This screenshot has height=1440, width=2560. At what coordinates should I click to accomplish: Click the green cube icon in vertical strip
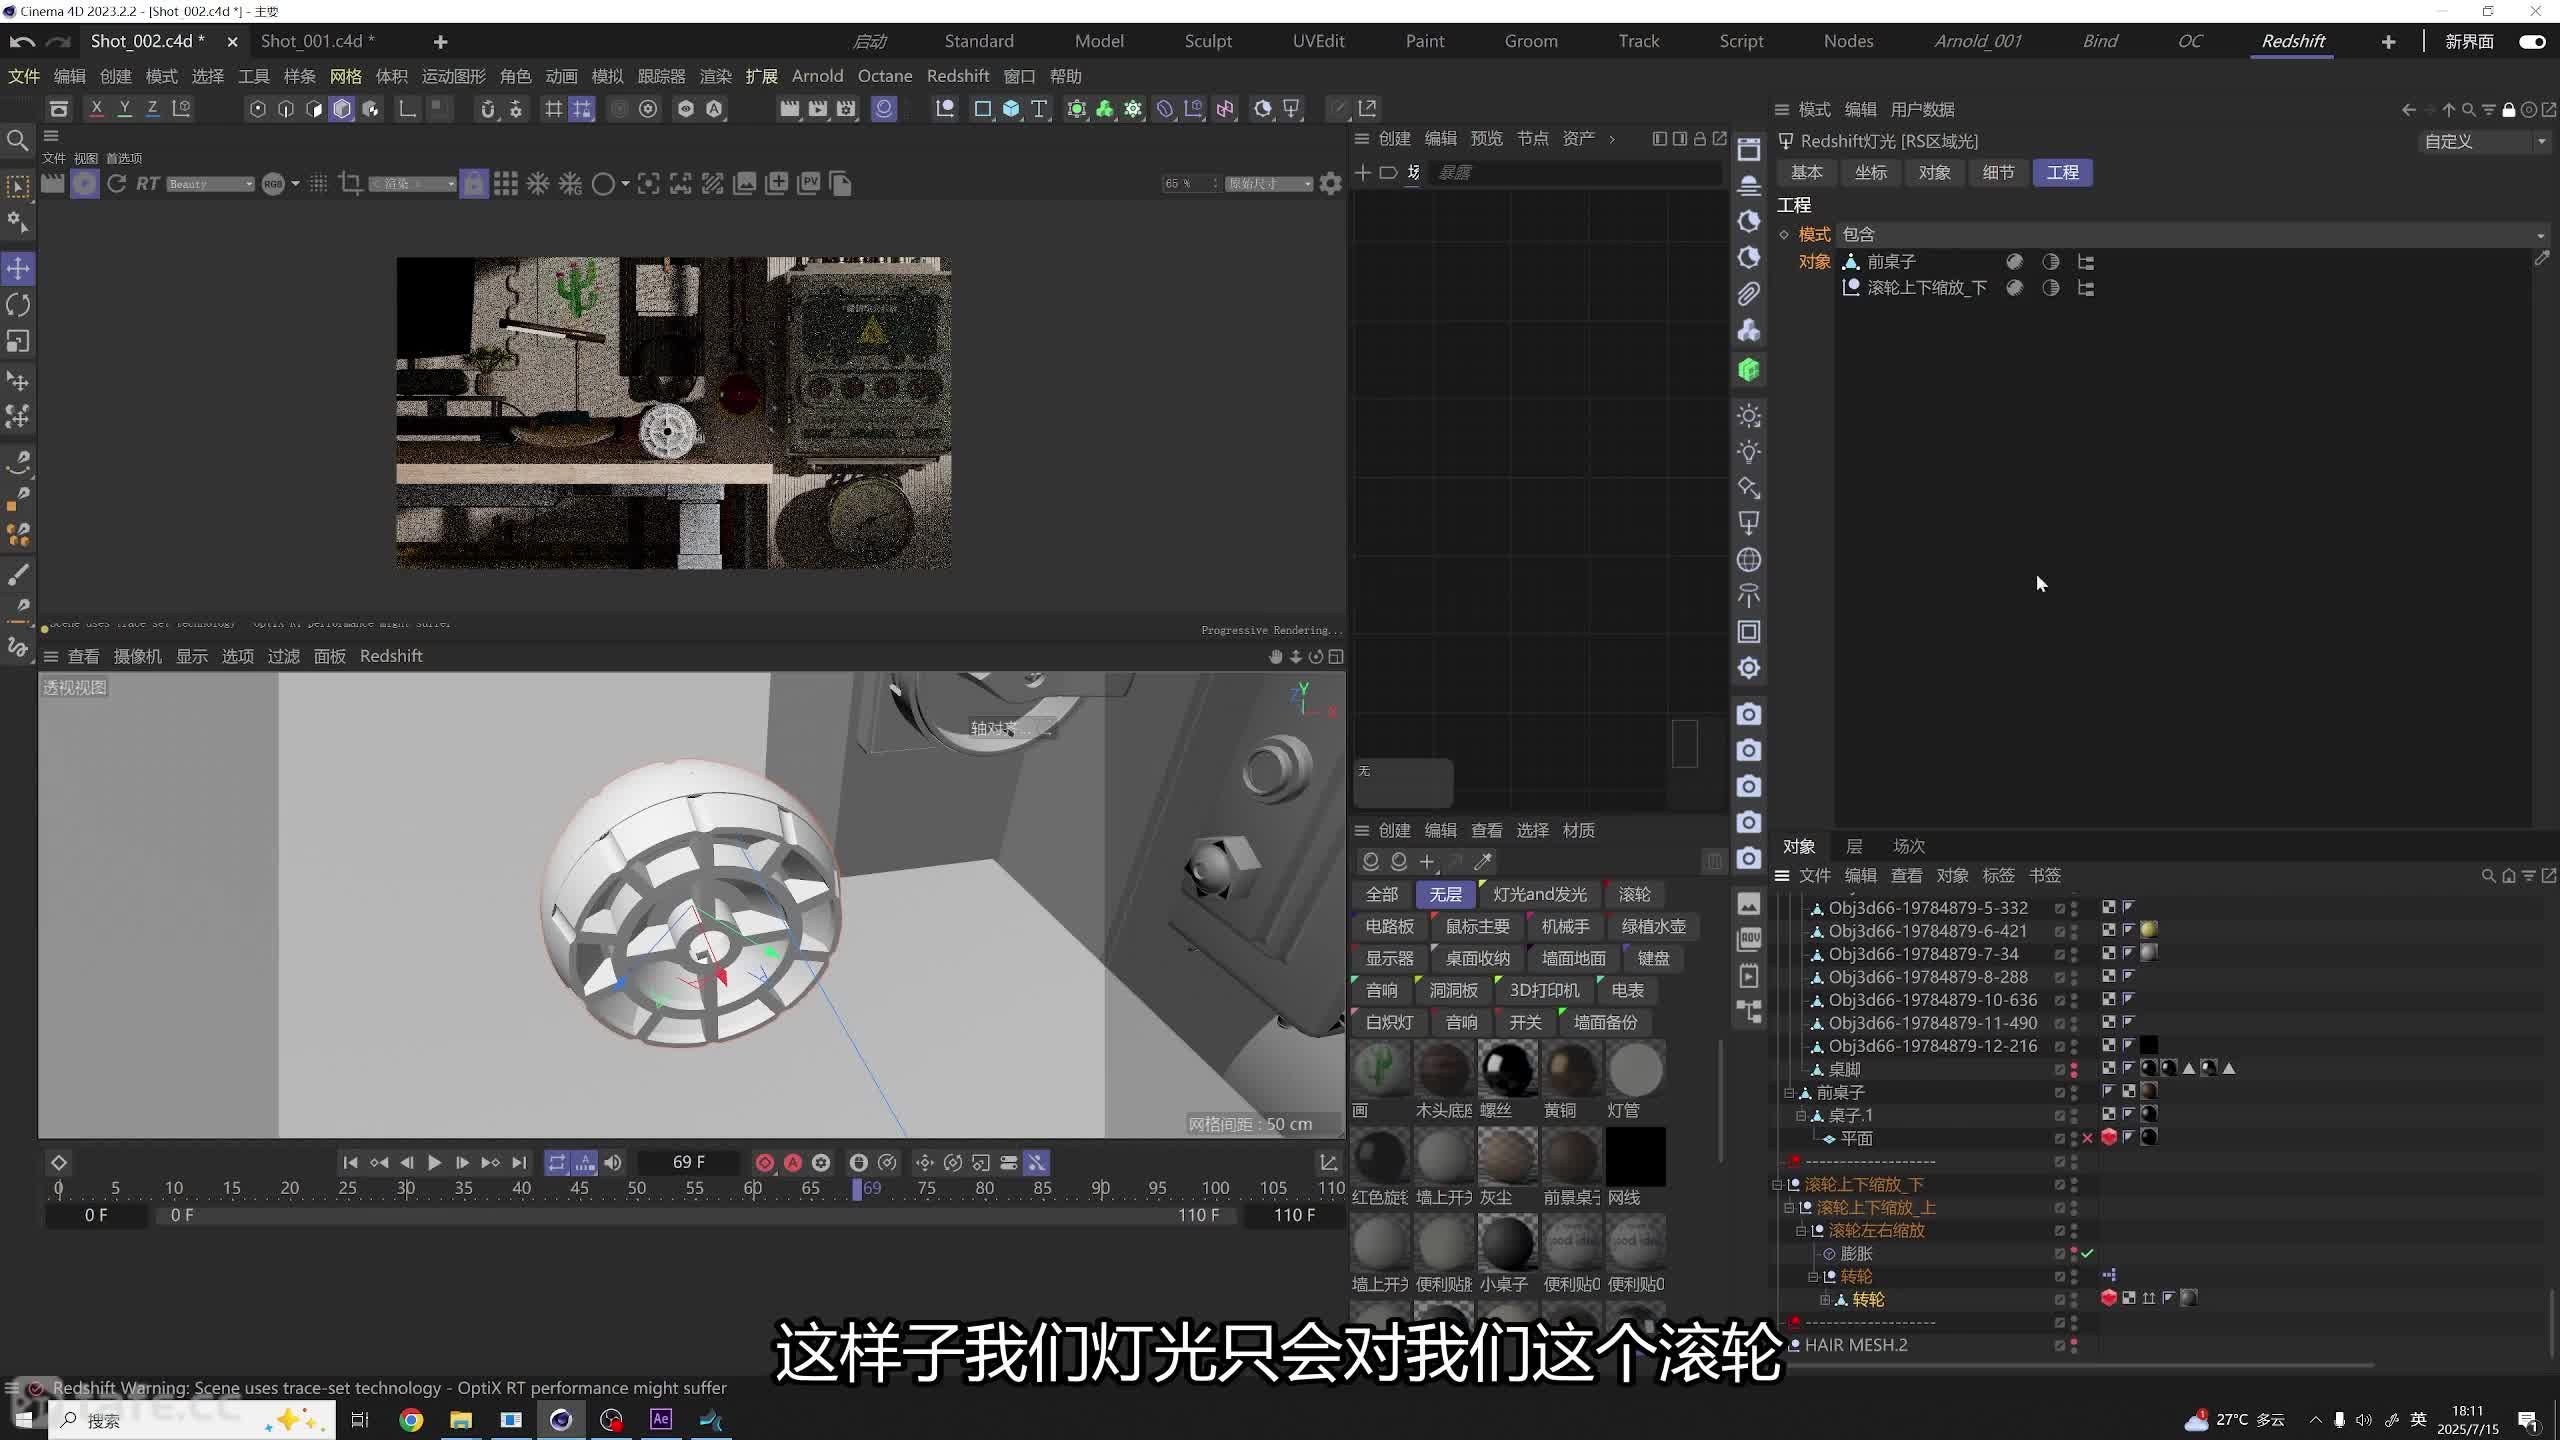(x=1749, y=370)
